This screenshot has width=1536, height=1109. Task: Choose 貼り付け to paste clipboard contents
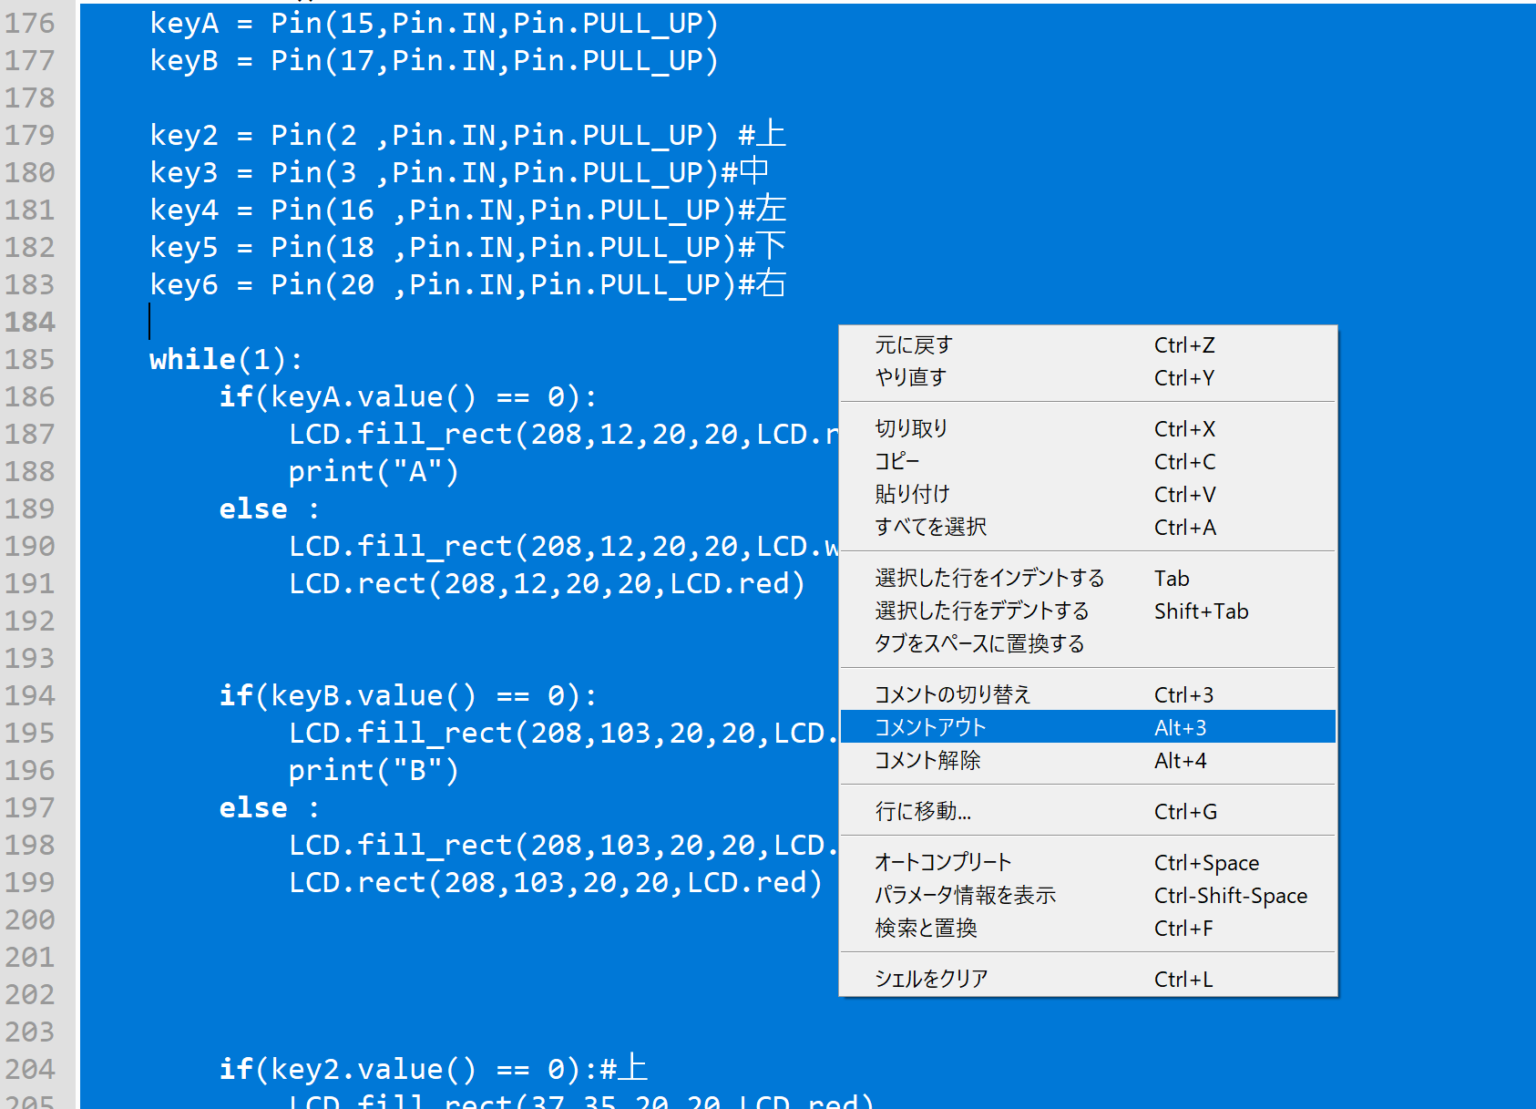(912, 494)
